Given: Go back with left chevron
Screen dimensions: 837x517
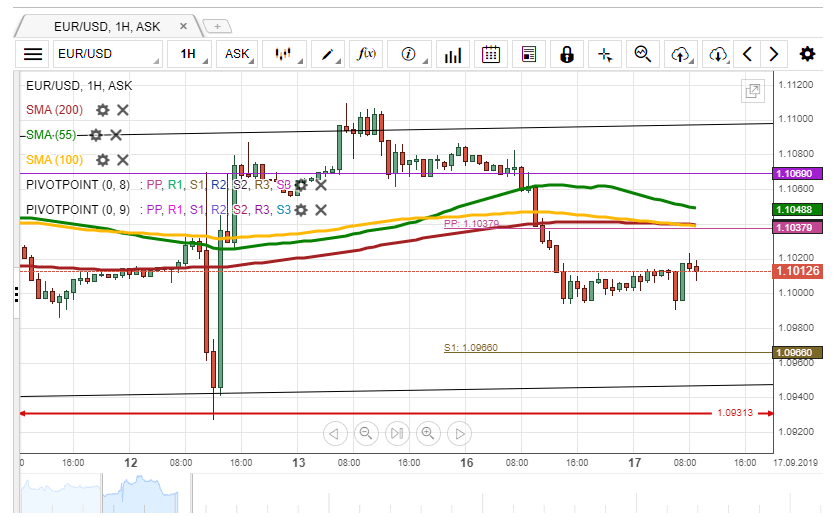Looking at the screenshot, I should pos(747,54).
